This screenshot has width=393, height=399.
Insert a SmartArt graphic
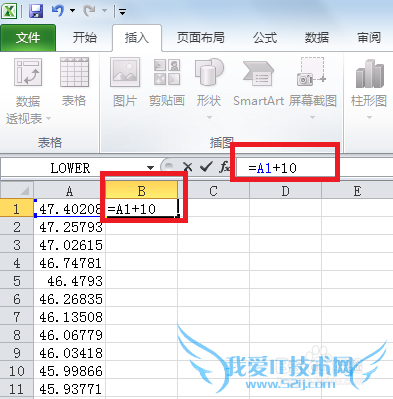point(258,82)
